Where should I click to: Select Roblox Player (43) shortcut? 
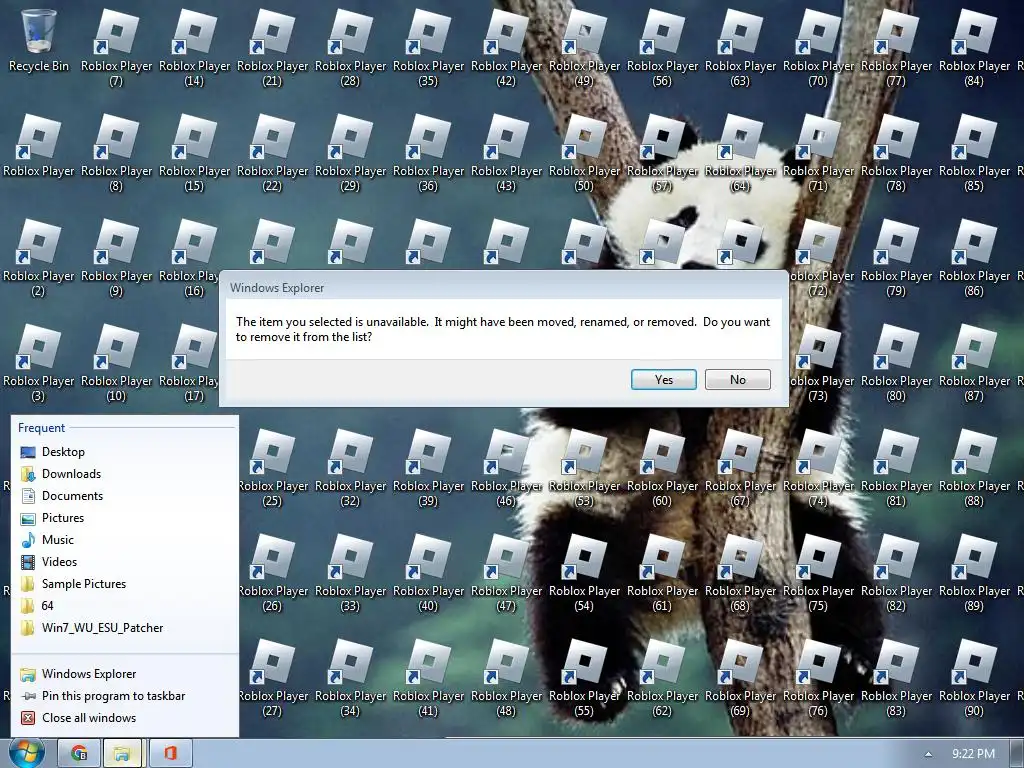pyautogui.click(x=506, y=152)
